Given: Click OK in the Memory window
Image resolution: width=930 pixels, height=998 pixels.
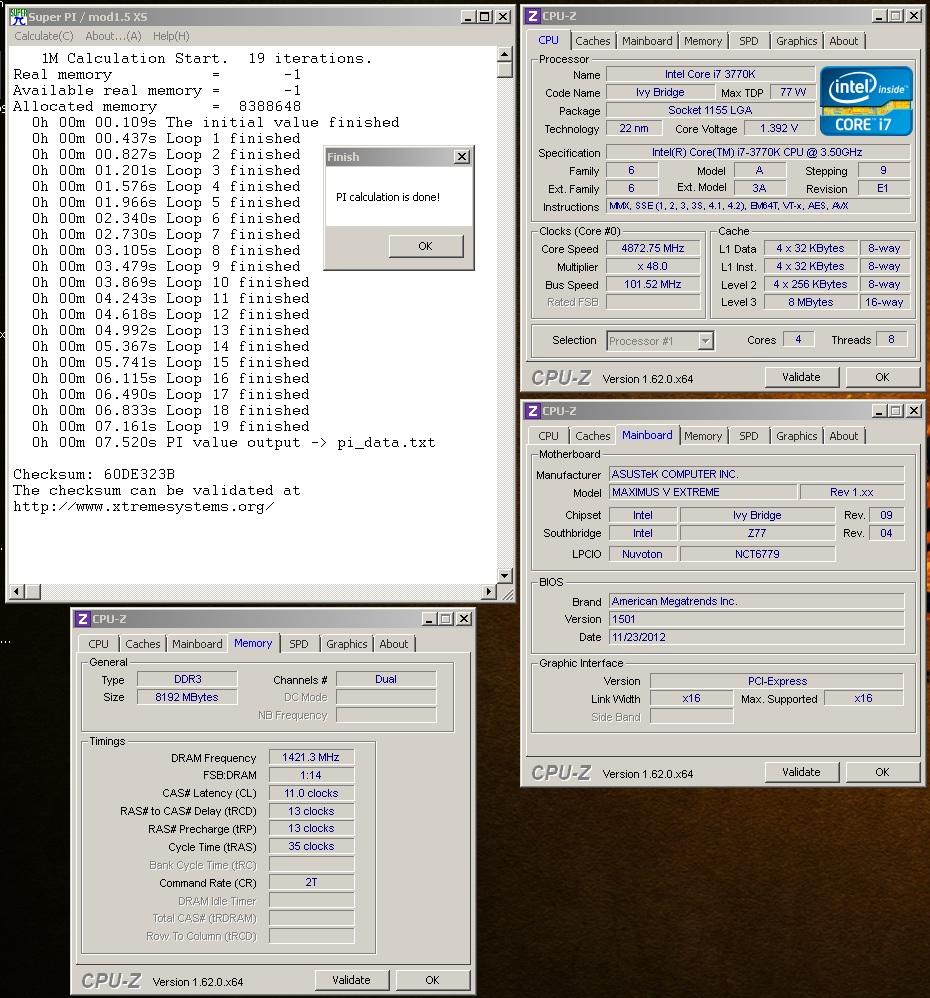Looking at the screenshot, I should 432,980.
